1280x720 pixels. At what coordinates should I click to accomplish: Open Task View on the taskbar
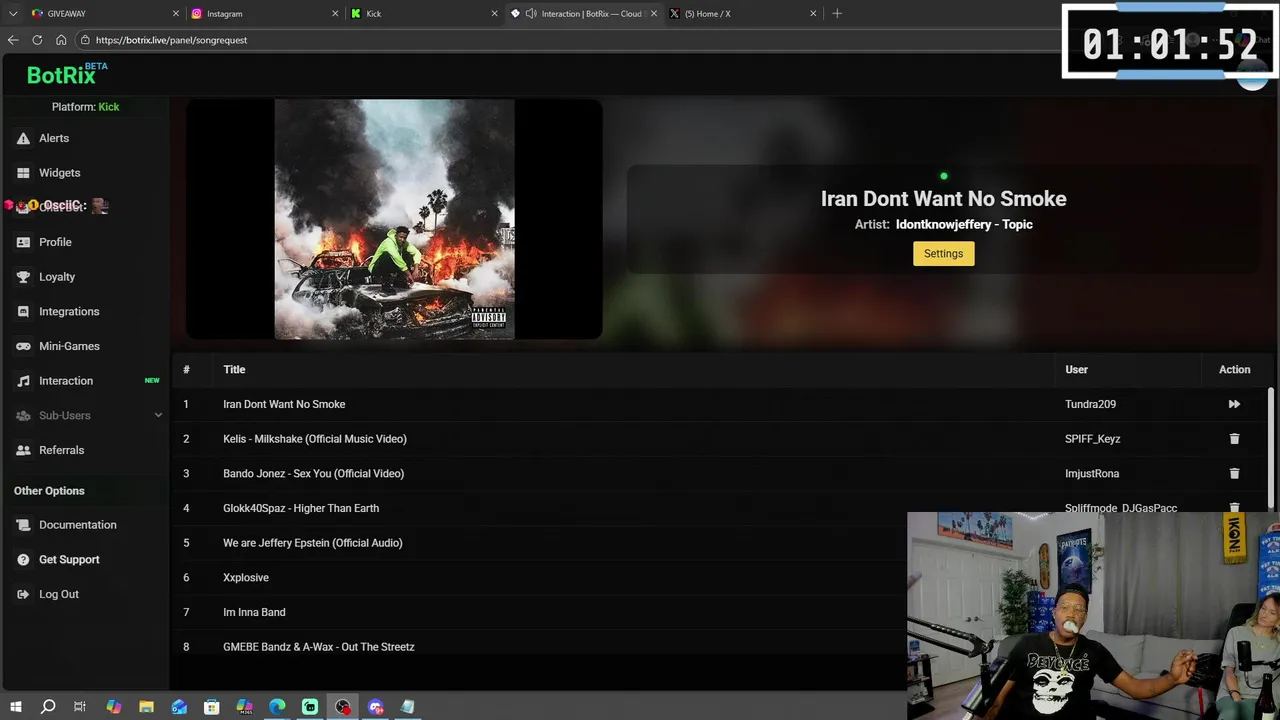click(80, 707)
